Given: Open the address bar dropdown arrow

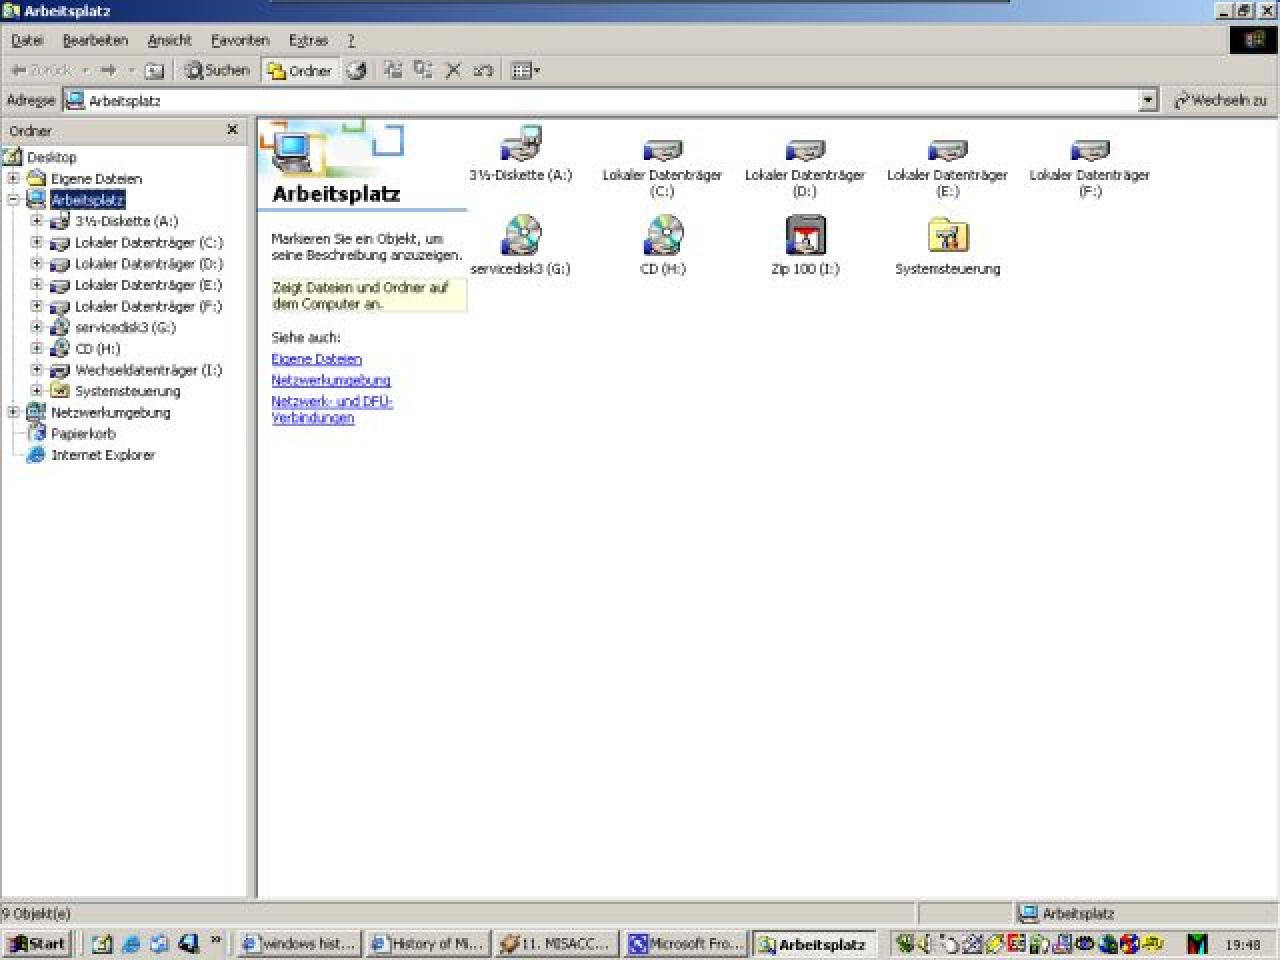Looking at the screenshot, I should 1148,100.
